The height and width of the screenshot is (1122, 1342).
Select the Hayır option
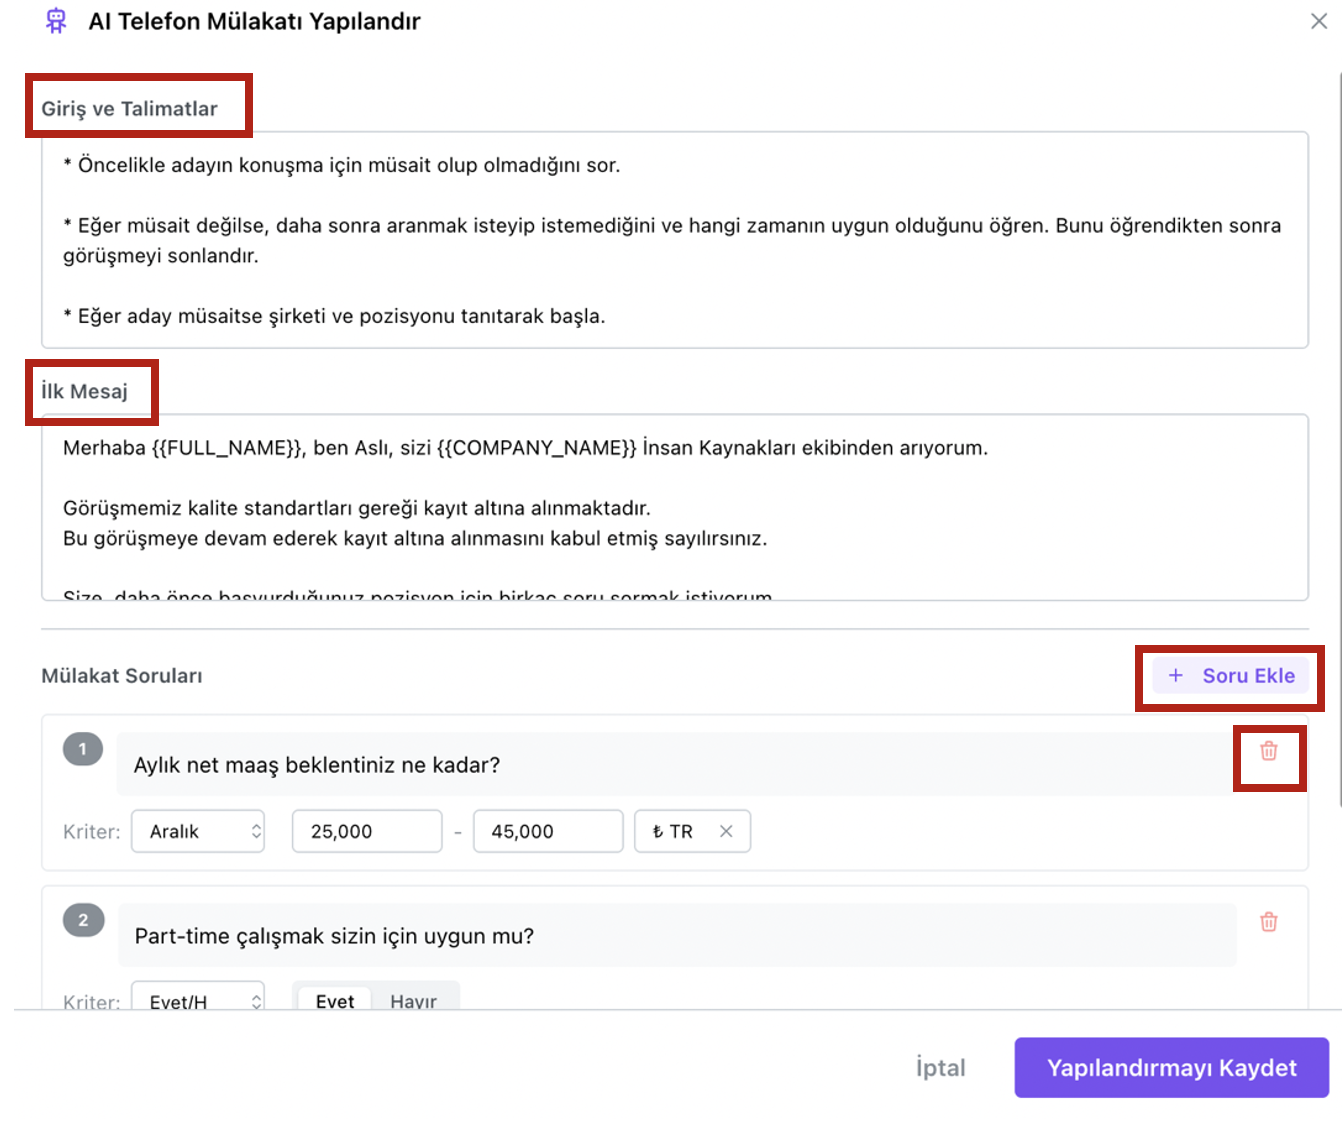coord(413,1000)
